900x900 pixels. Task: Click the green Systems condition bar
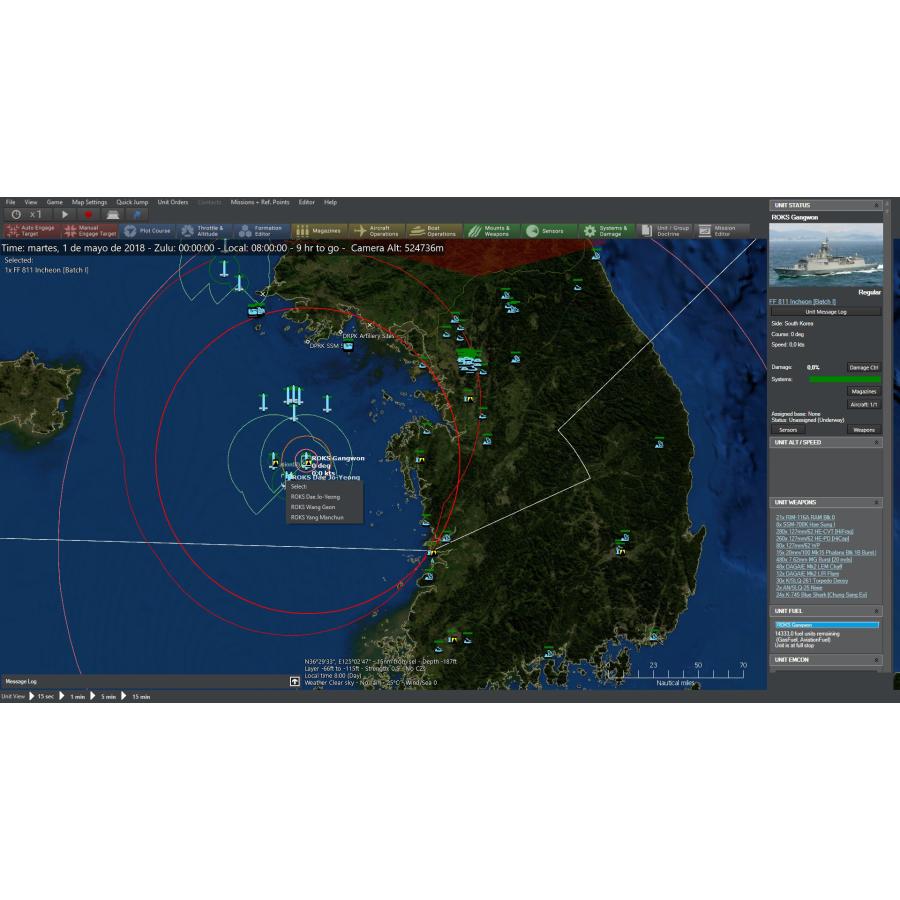click(x=844, y=380)
